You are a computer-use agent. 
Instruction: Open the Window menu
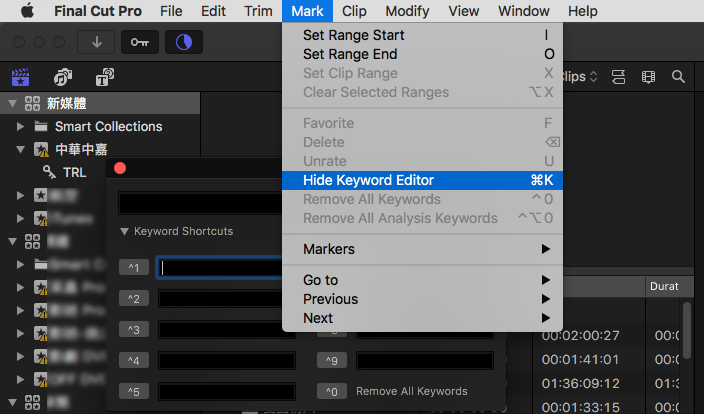tap(524, 11)
